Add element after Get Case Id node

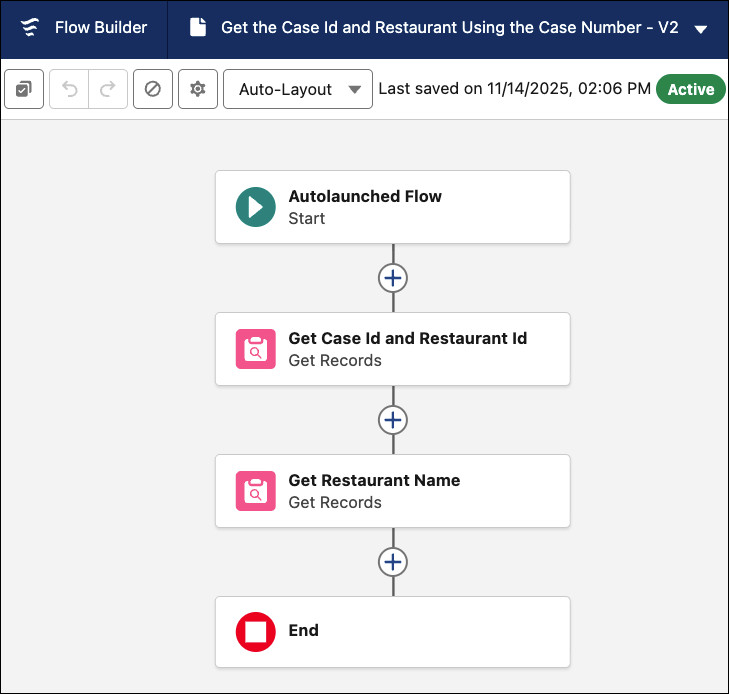click(x=393, y=420)
